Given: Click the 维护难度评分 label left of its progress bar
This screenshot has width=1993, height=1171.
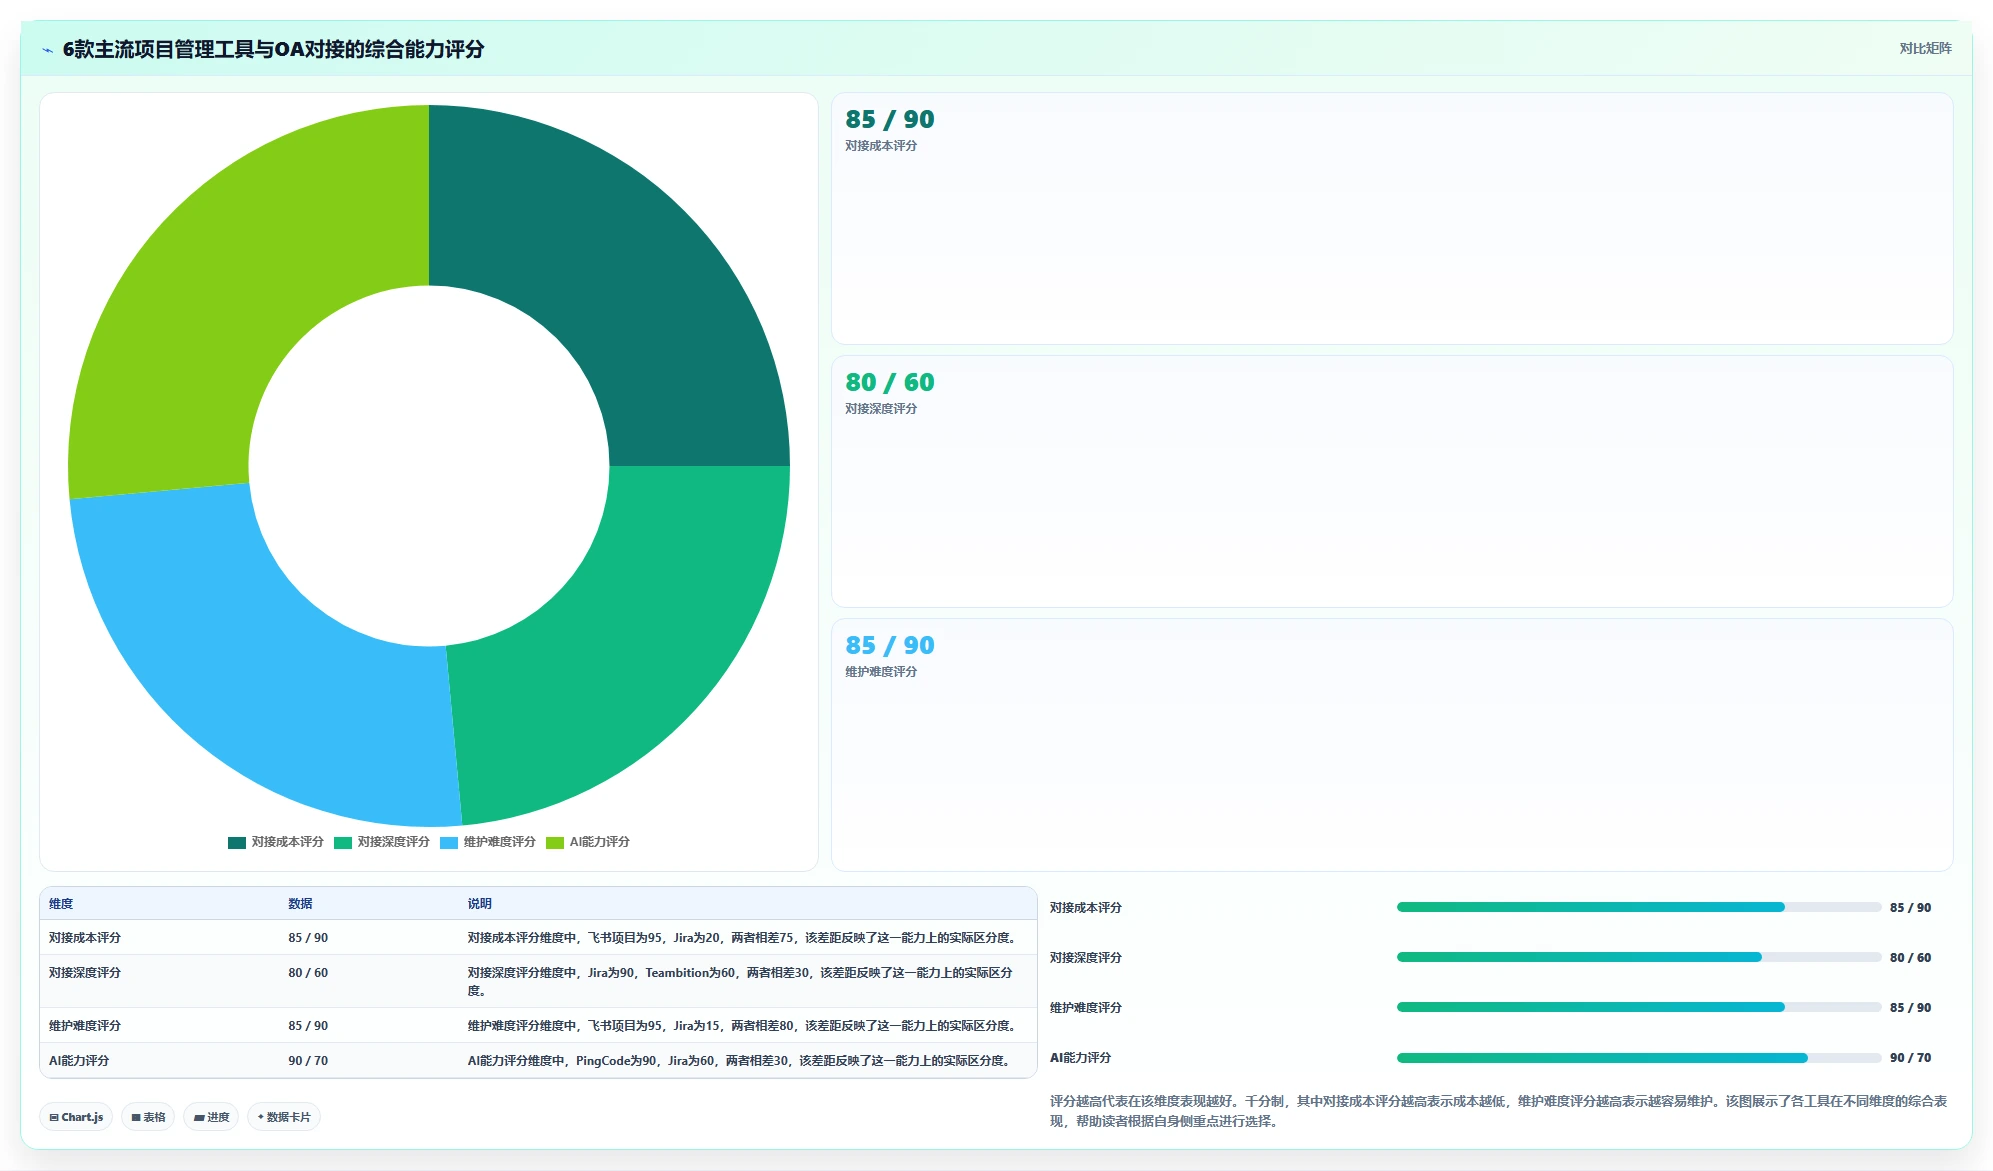Looking at the screenshot, I should pyautogui.click(x=1086, y=1008).
